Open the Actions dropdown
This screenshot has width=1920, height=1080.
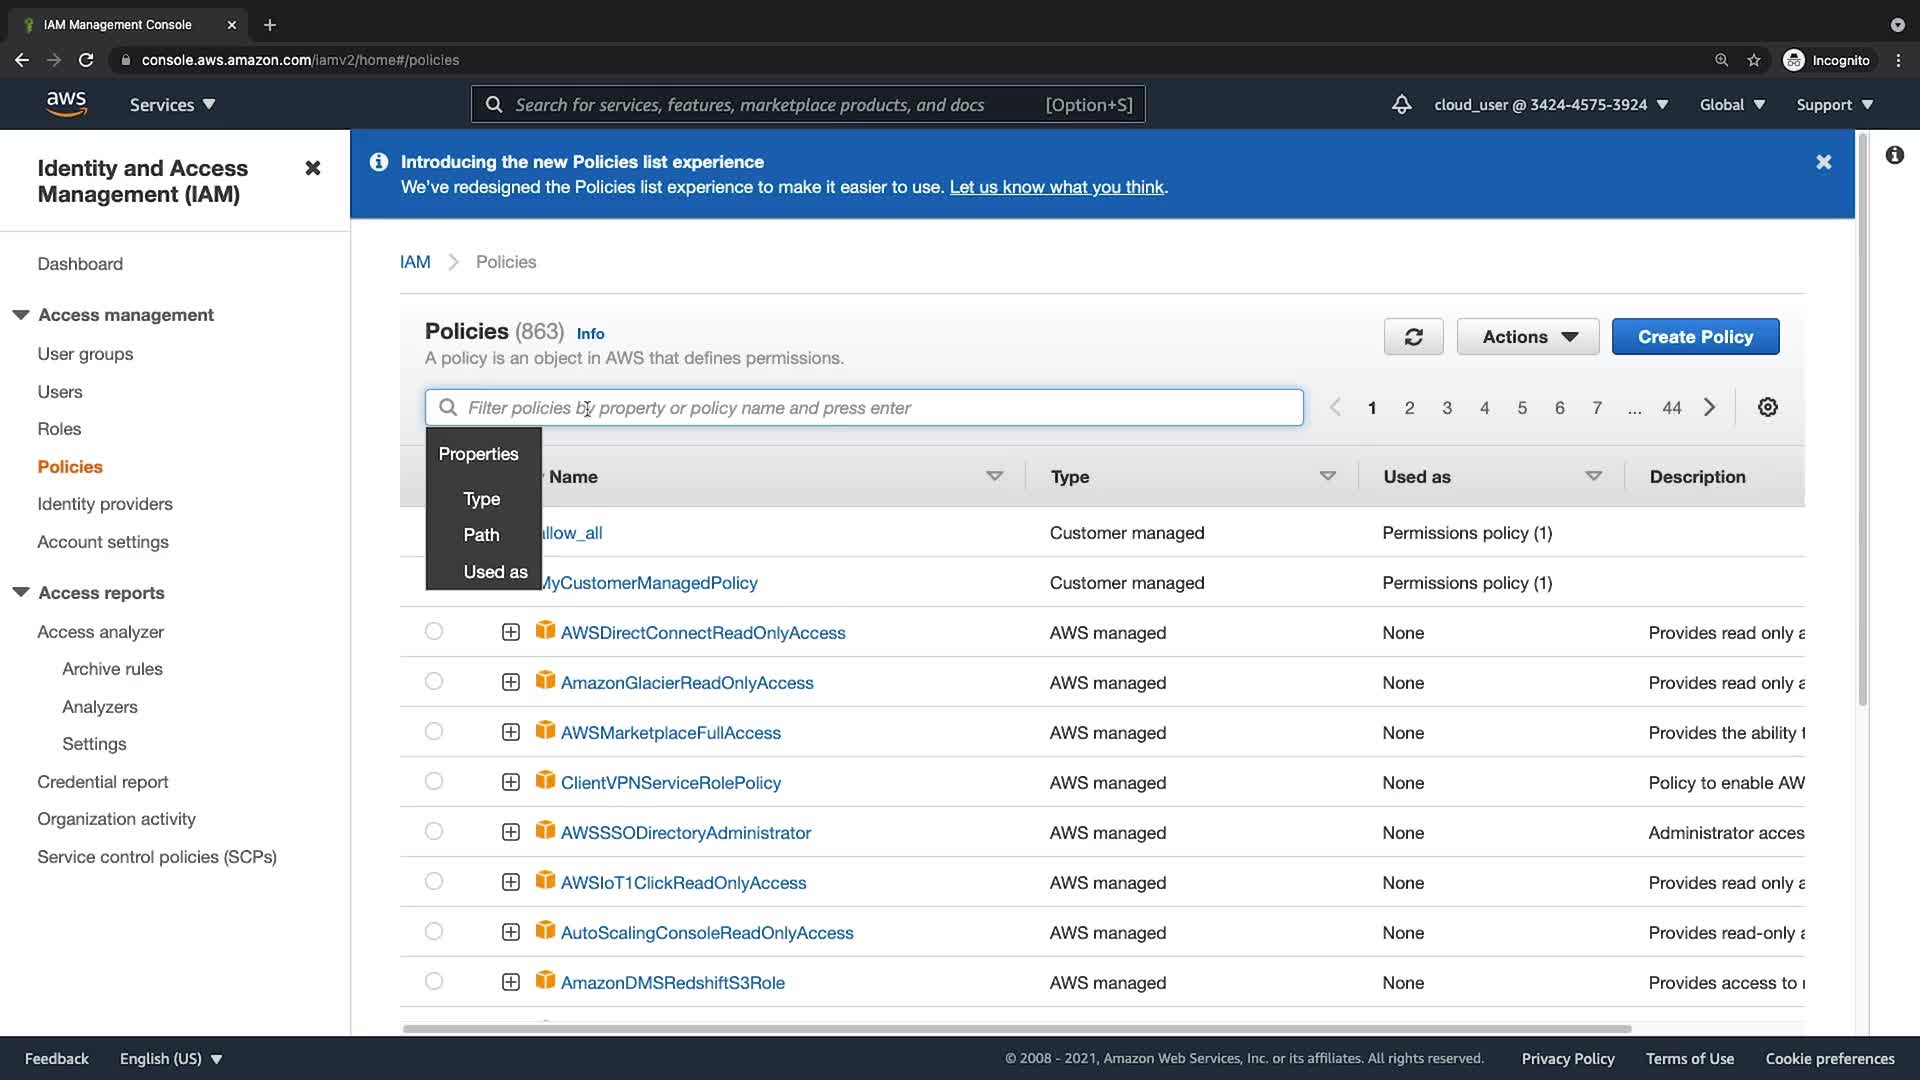(x=1527, y=337)
